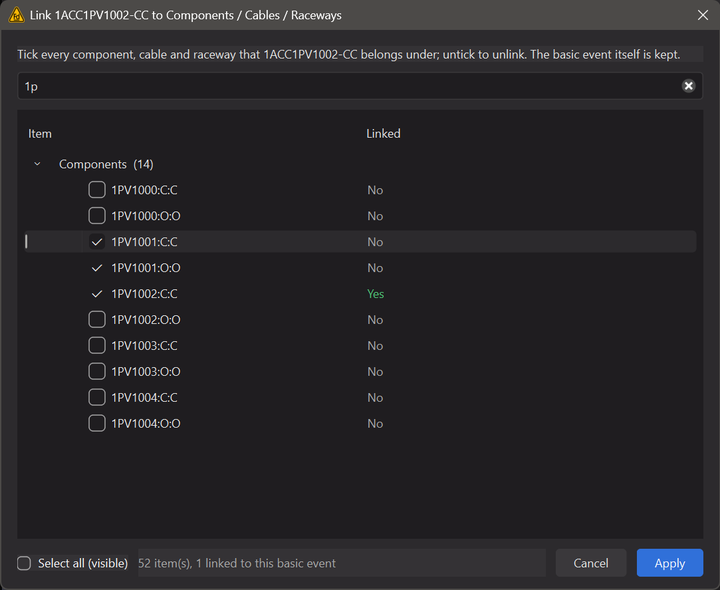Click No status for 1PV1001:O:O

pyautogui.click(x=375, y=268)
